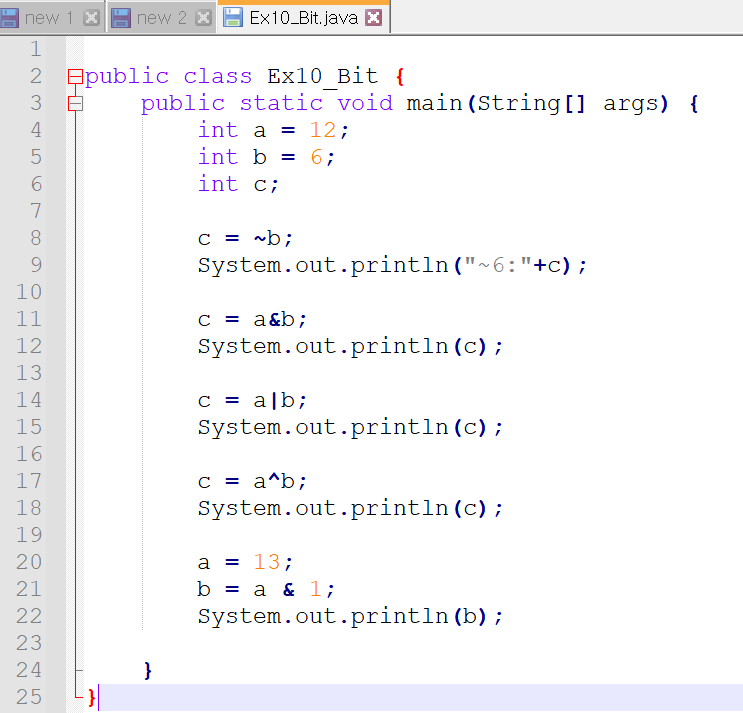The image size is (743, 713).
Task: Click line number 4 in margin
Action: click(x=36, y=130)
